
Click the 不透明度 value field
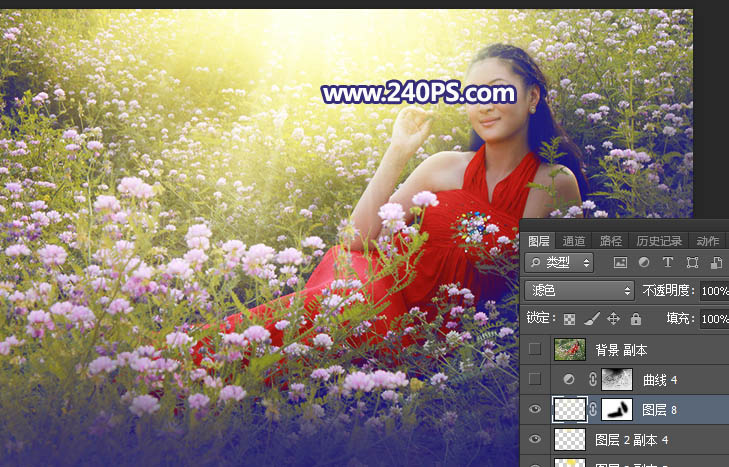[714, 291]
